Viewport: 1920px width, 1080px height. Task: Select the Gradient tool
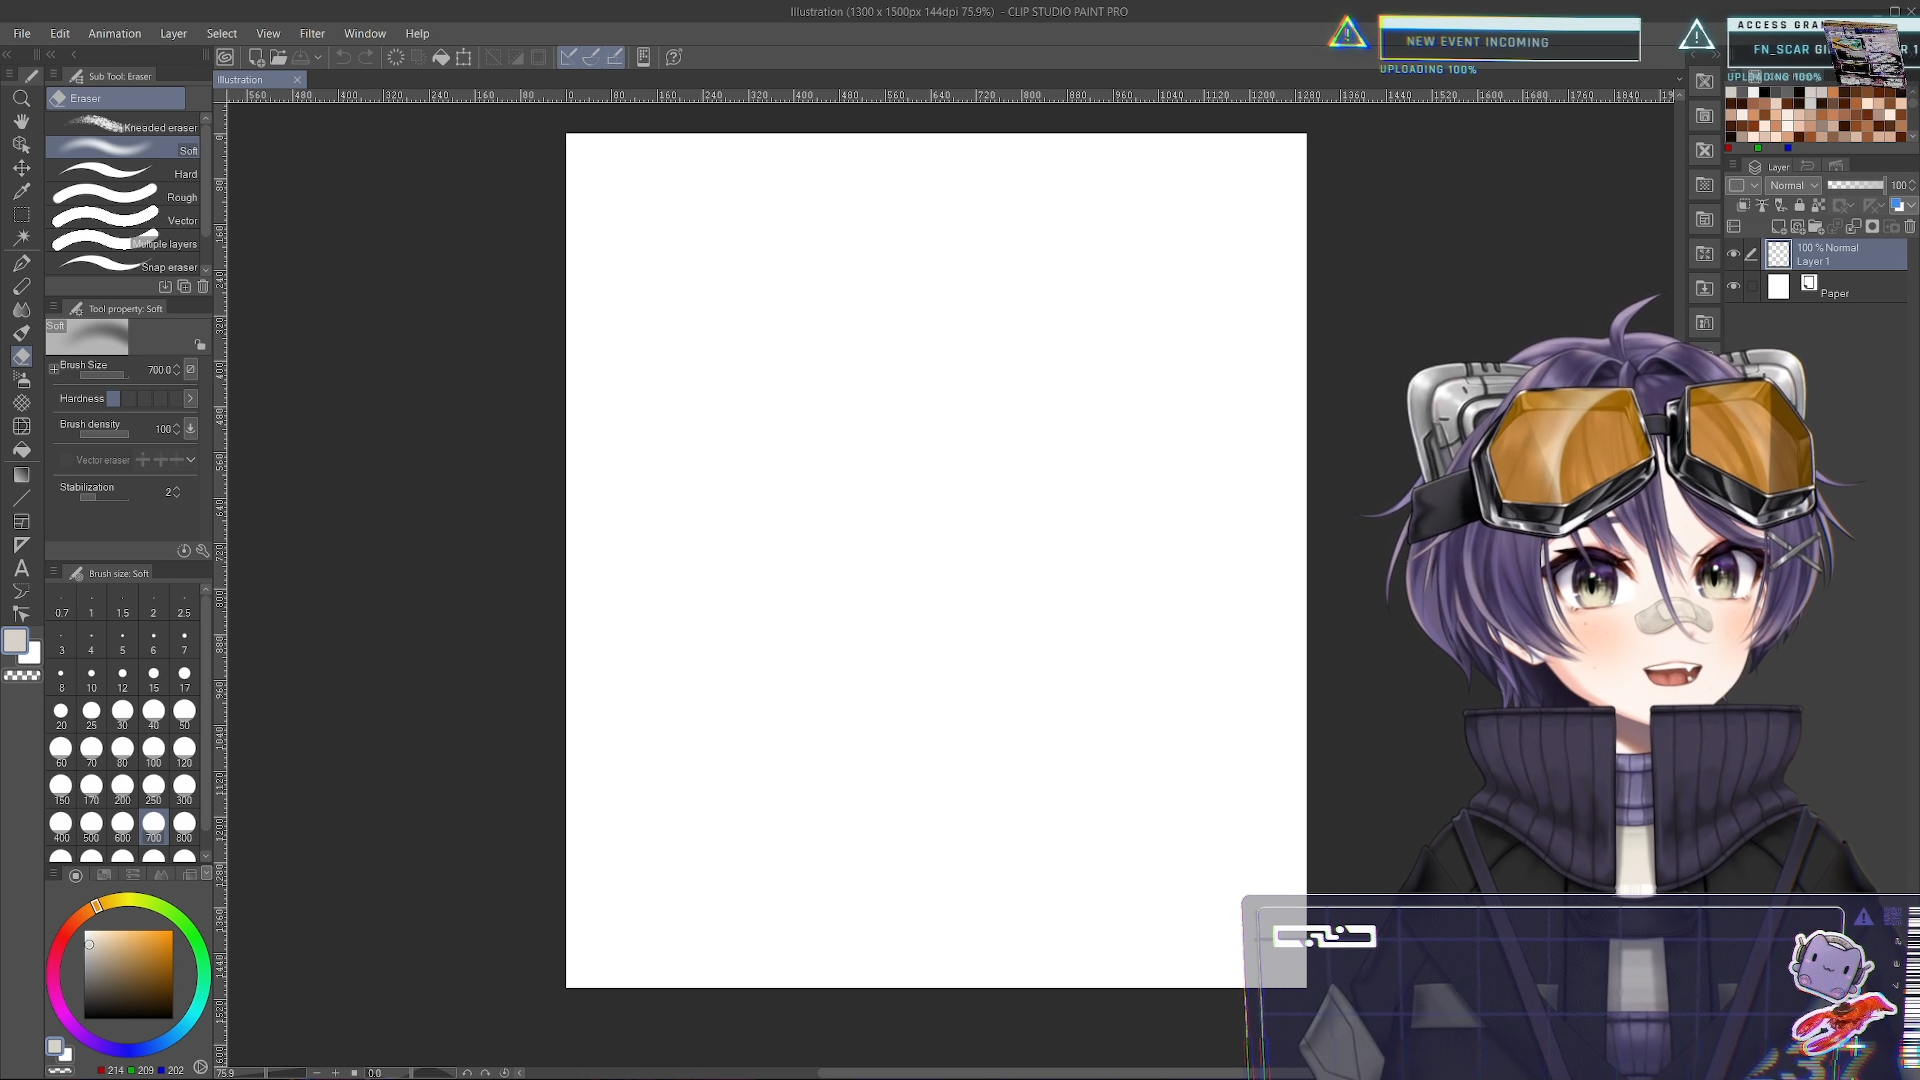pos(21,475)
